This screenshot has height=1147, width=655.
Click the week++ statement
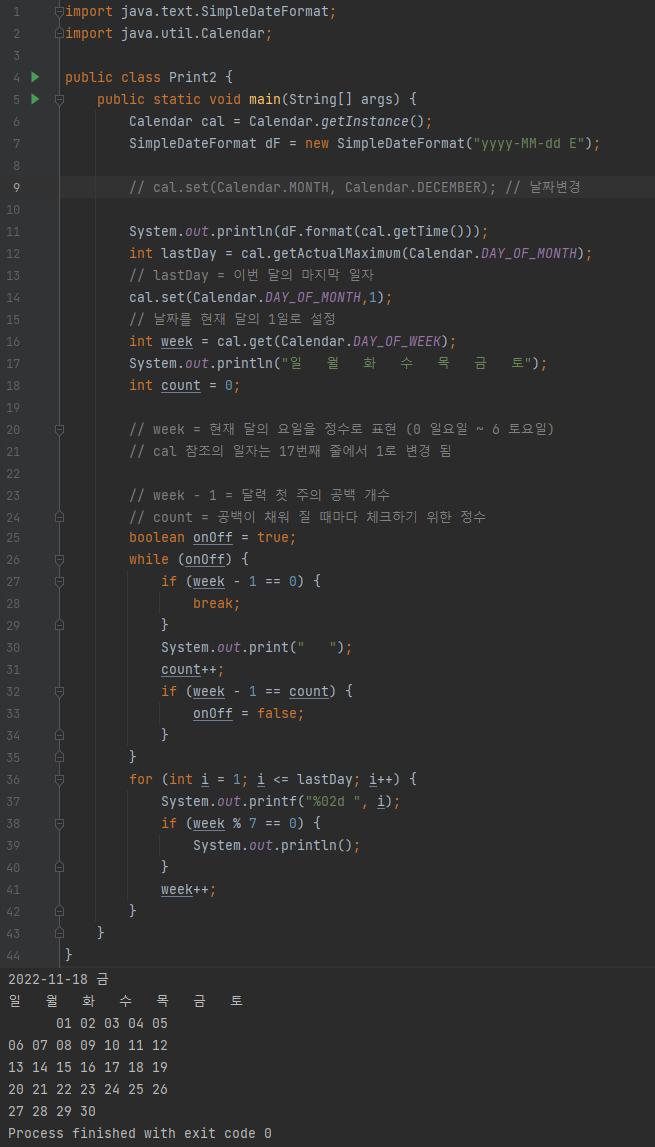(x=189, y=890)
